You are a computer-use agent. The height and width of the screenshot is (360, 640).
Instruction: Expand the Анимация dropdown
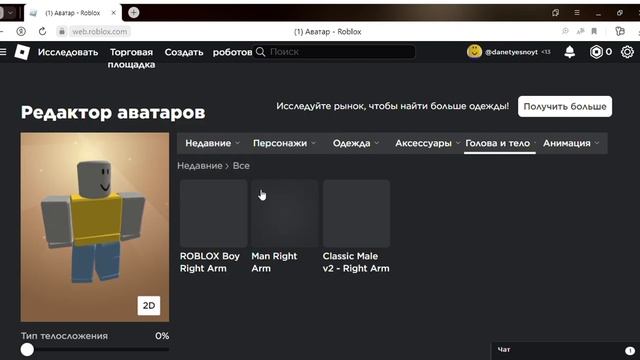[x=571, y=143]
